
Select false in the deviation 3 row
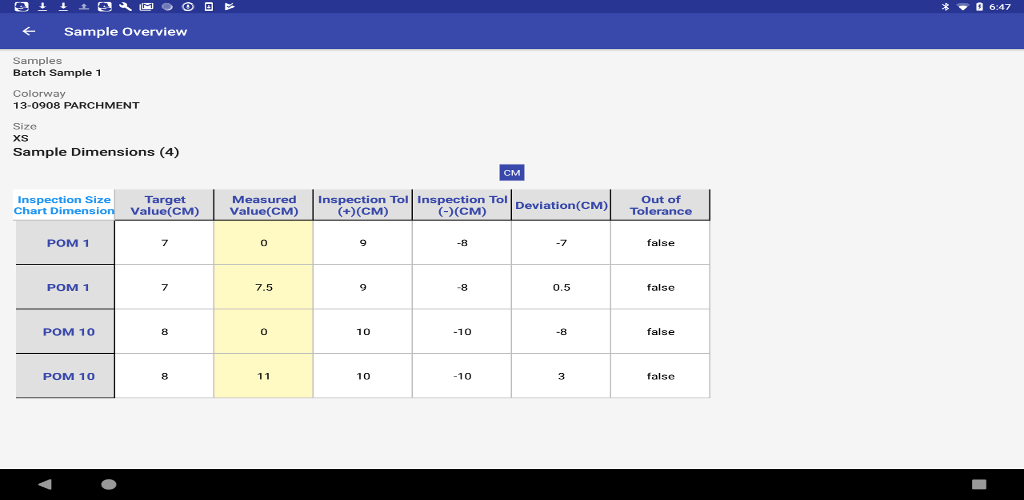coord(661,376)
